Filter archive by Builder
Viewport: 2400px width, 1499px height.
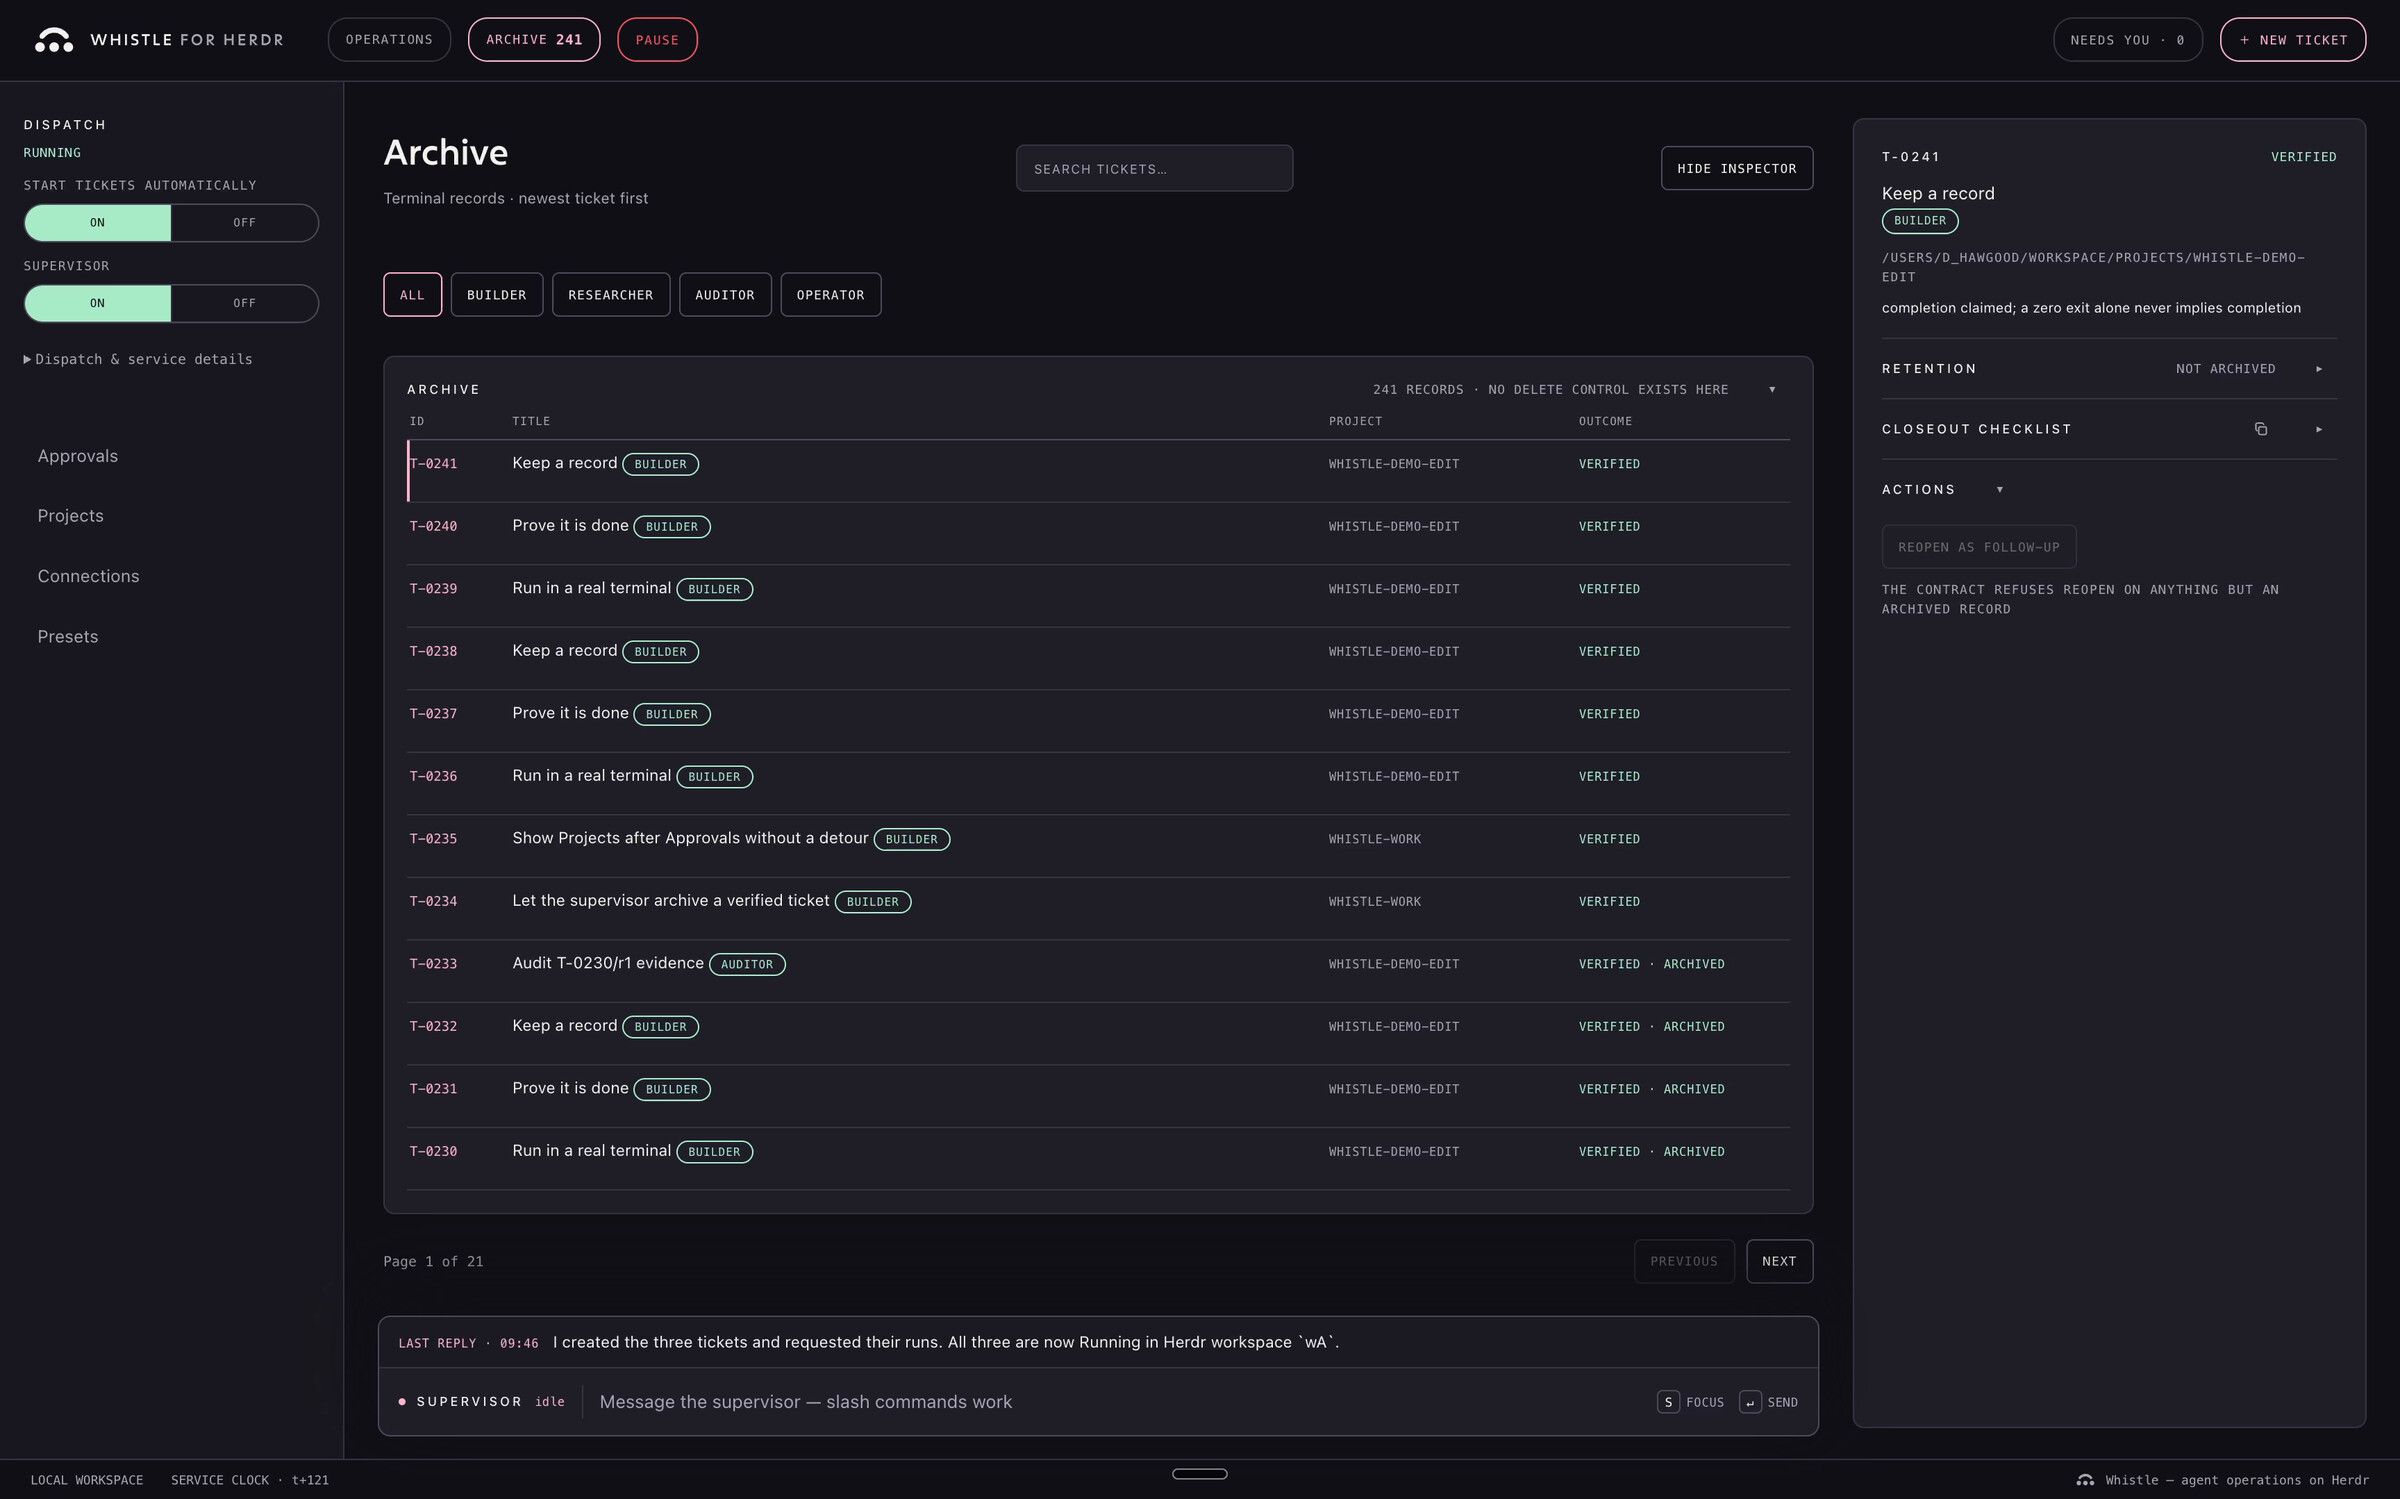point(496,295)
